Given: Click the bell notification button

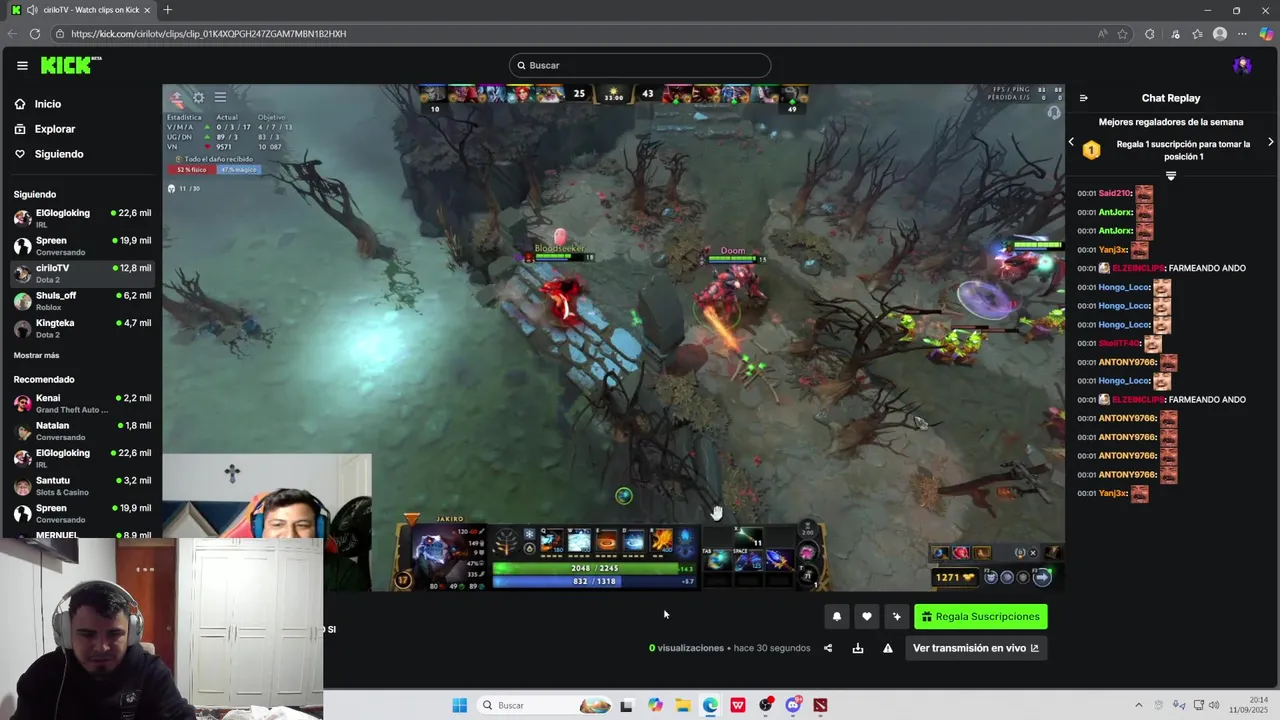Looking at the screenshot, I should 837,617.
